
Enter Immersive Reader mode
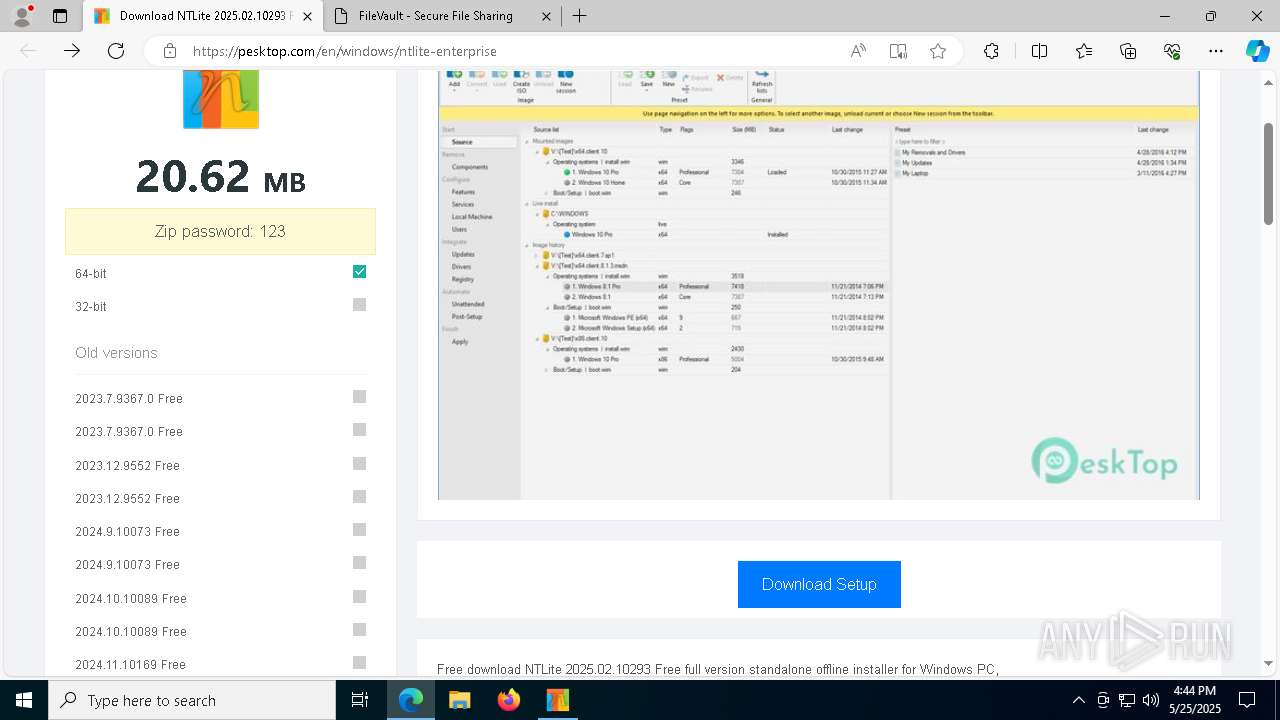(898, 51)
